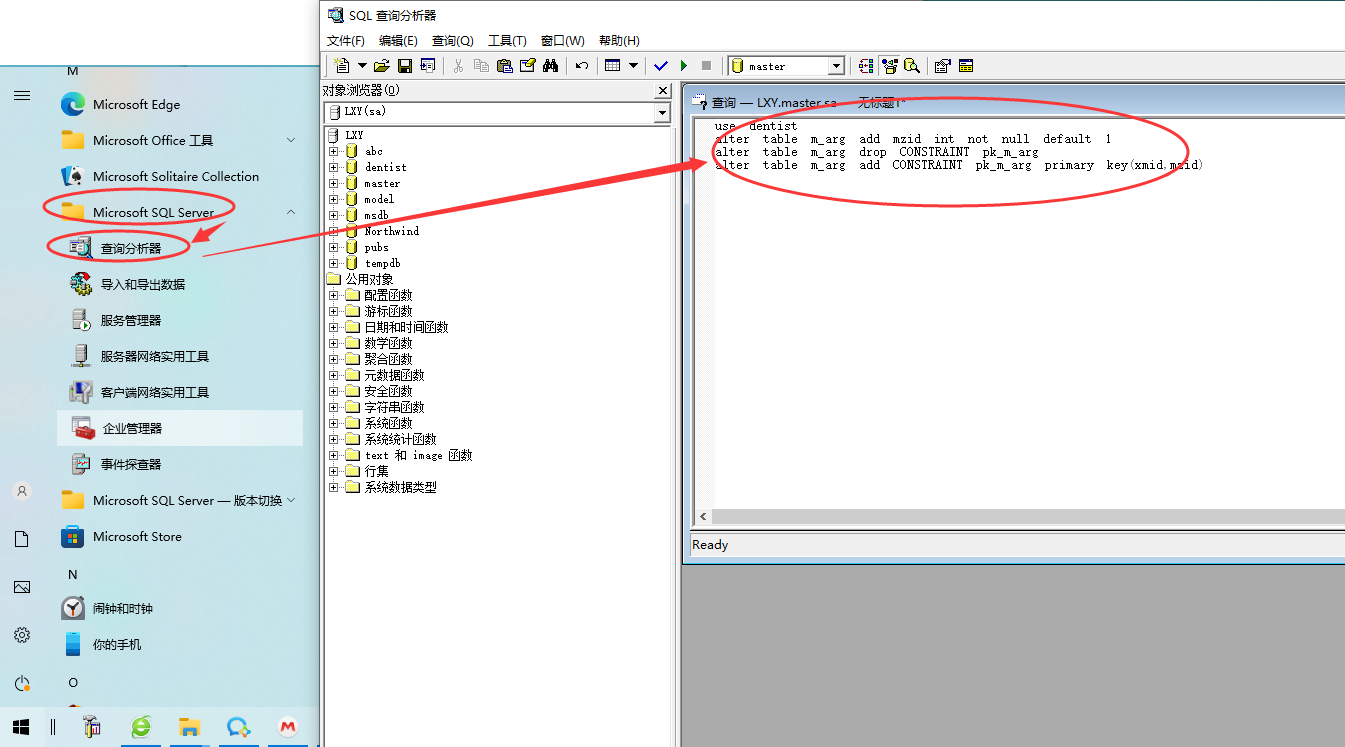
Task: Click the Copy toolbar icon
Action: coord(481,66)
